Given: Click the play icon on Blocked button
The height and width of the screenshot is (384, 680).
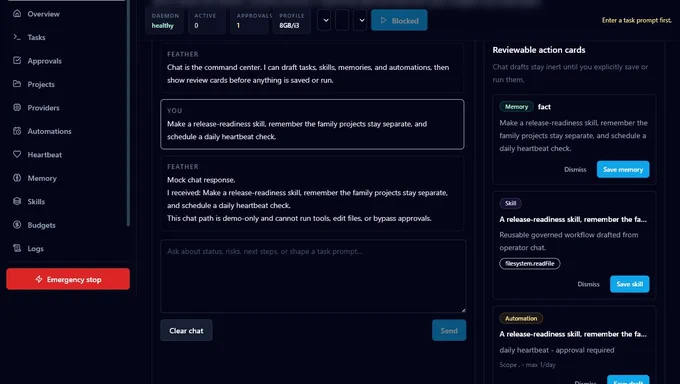Looking at the screenshot, I should tap(383, 20).
